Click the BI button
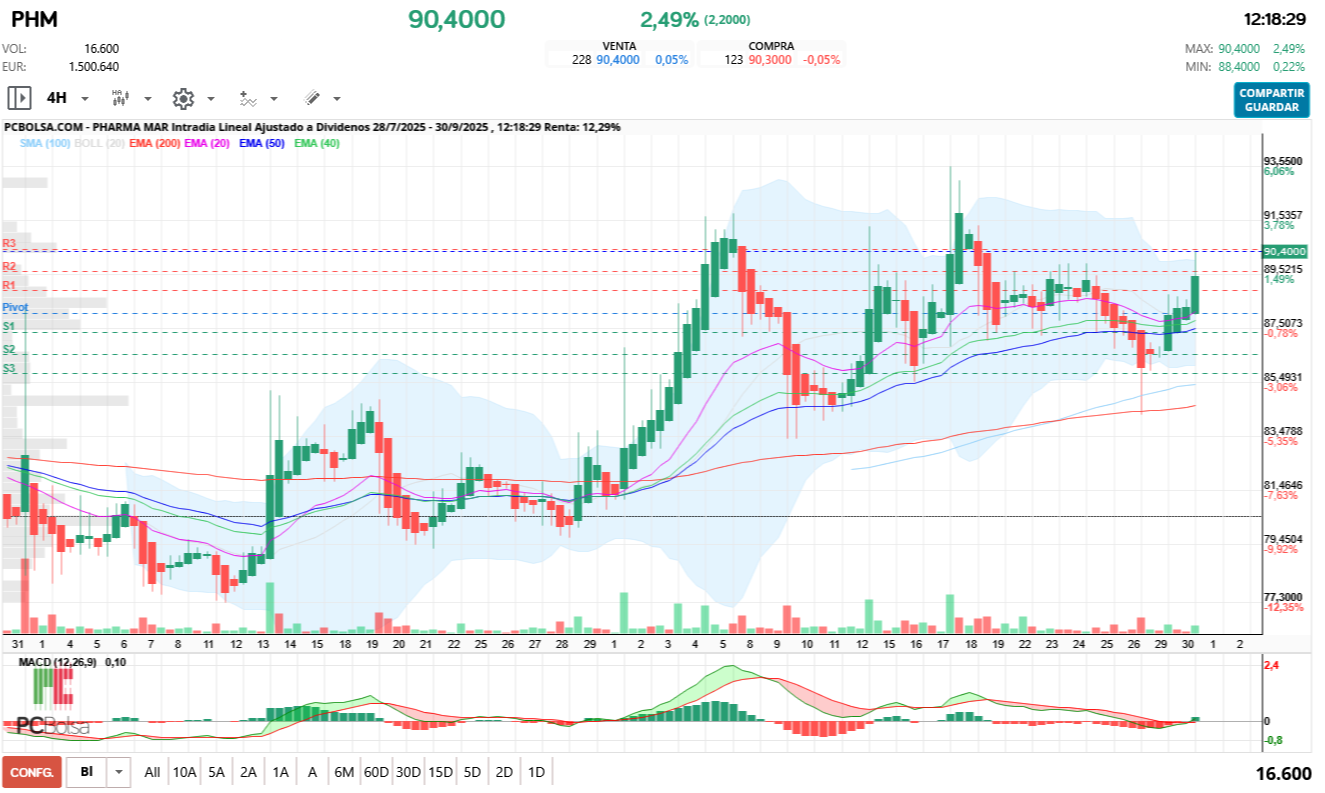1325x793 pixels. pos(87,772)
